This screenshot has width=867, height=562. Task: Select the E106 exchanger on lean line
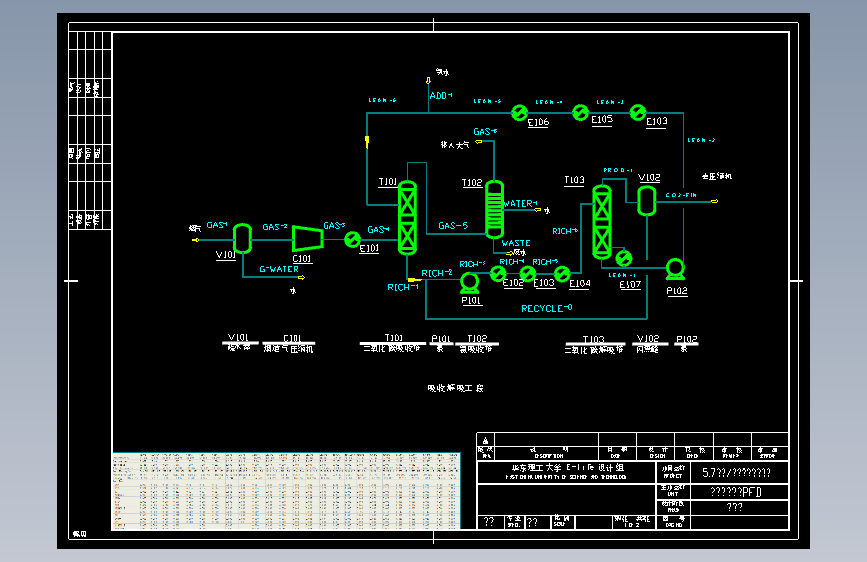click(x=519, y=113)
